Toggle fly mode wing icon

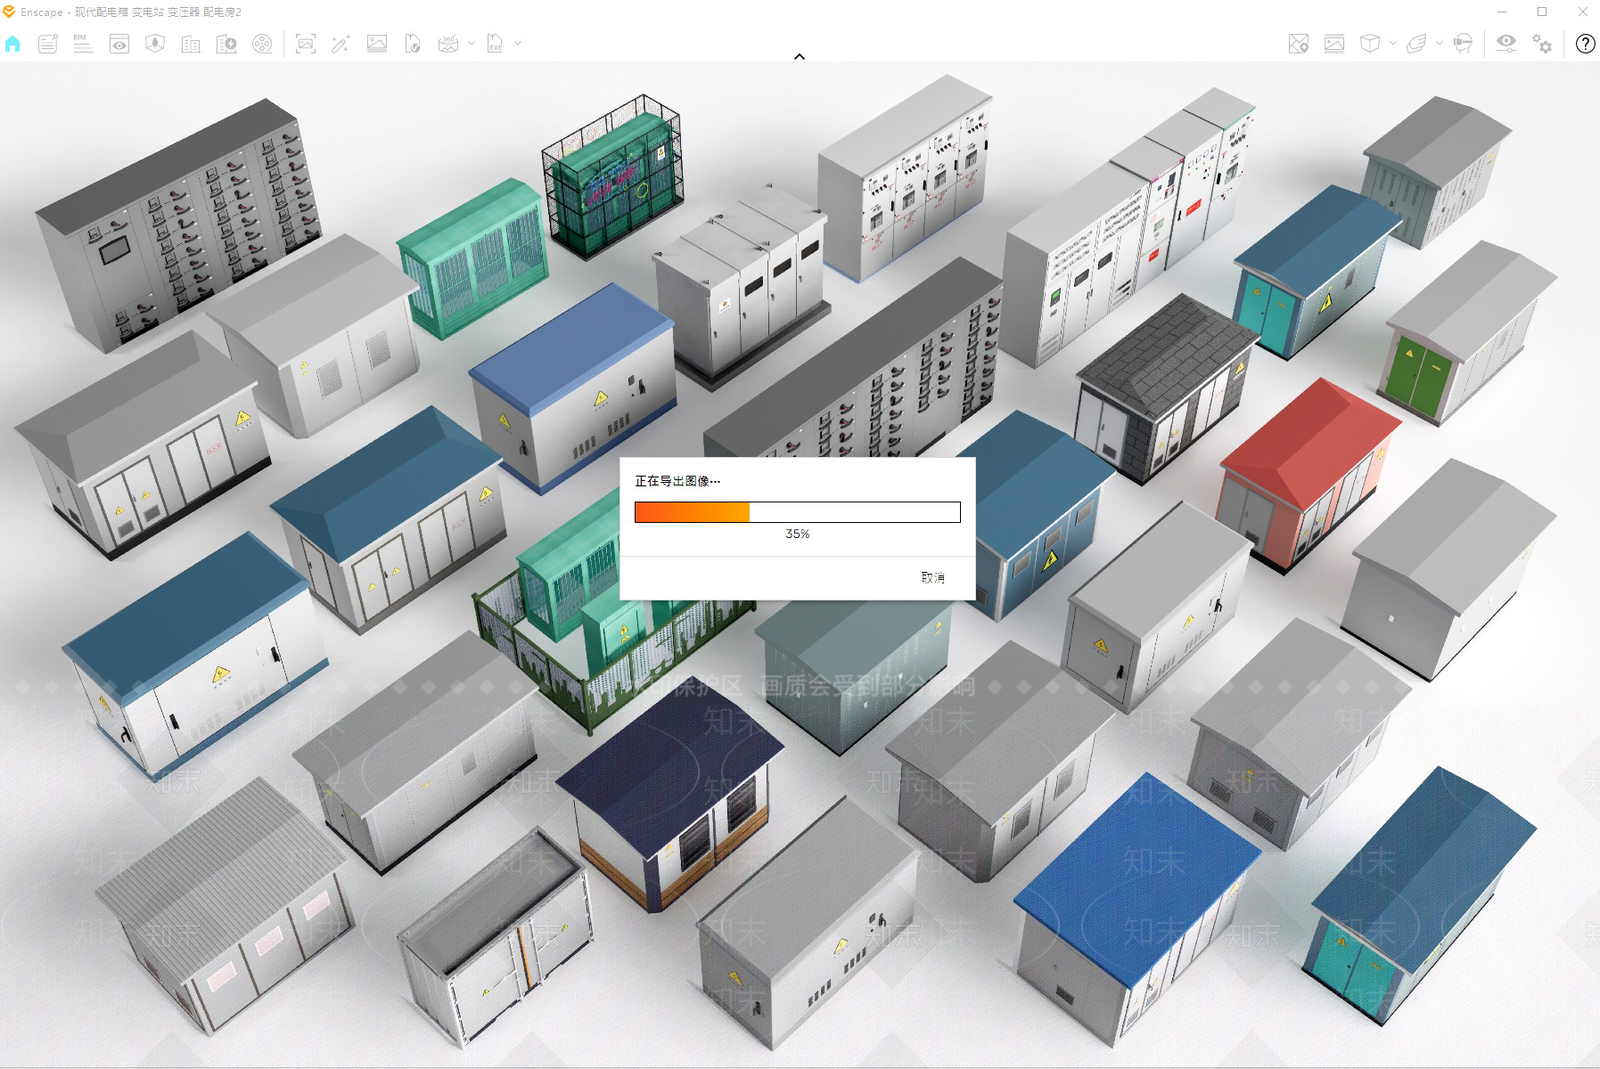click(1416, 44)
